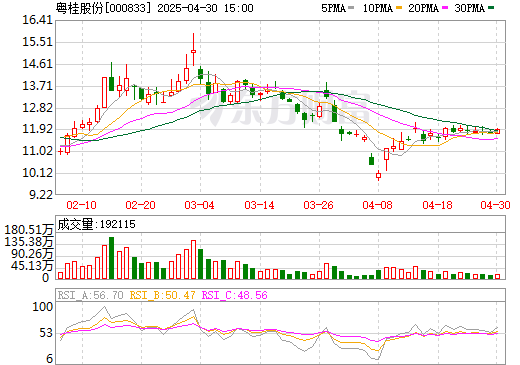The height and width of the screenshot is (365, 520).
Task: Click the tallest green volume bar
Action: pyautogui.click(x=111, y=258)
